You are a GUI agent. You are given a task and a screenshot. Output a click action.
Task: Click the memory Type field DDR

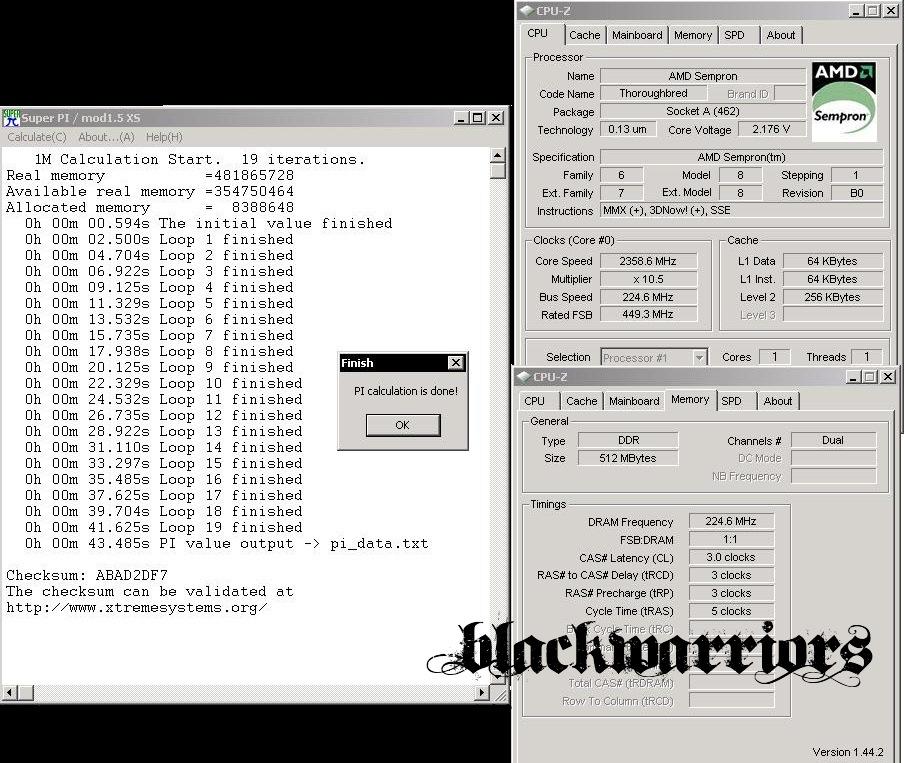pyautogui.click(x=628, y=440)
